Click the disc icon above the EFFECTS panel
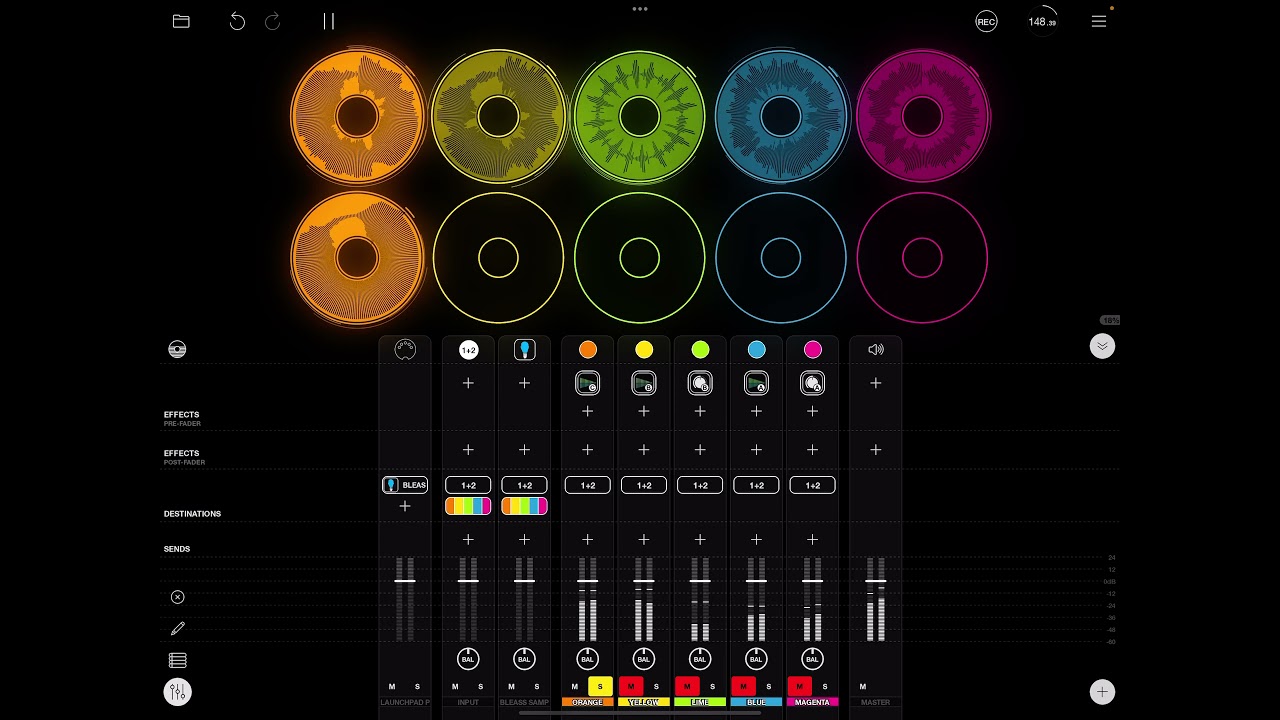This screenshot has height=720, width=1280. pos(177,349)
